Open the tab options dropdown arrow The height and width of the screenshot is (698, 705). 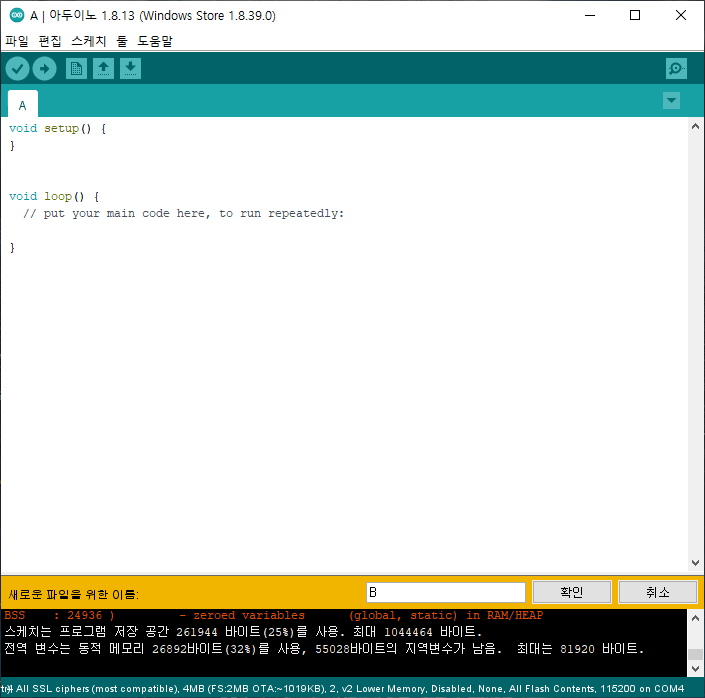671,101
